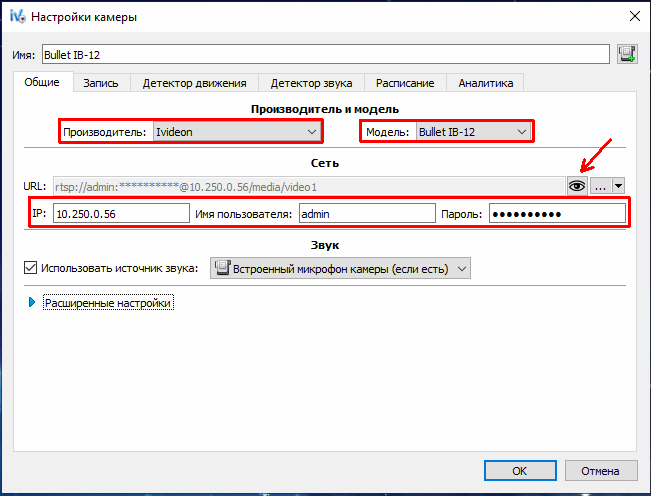This screenshot has width=651, height=496.
Task: Open the small dropdown arrow next to ellipsis button
Action: click(x=618, y=186)
